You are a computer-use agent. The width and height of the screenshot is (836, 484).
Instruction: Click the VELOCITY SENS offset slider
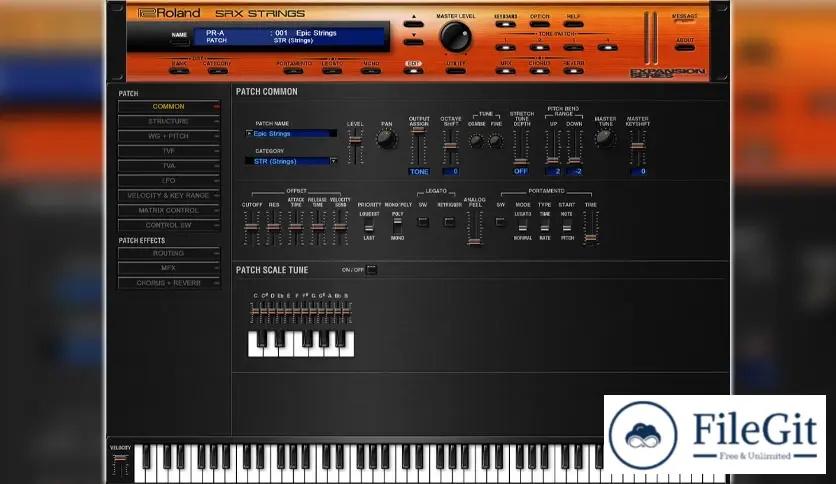click(340, 228)
